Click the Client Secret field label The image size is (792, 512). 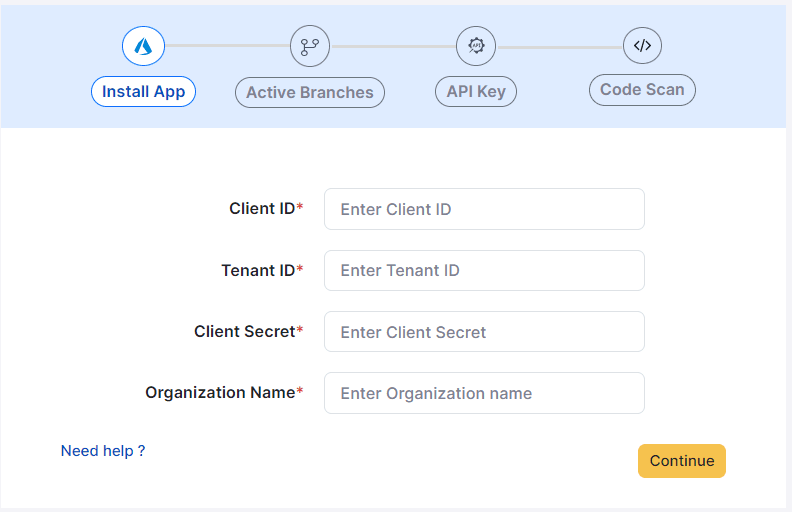[x=247, y=332]
